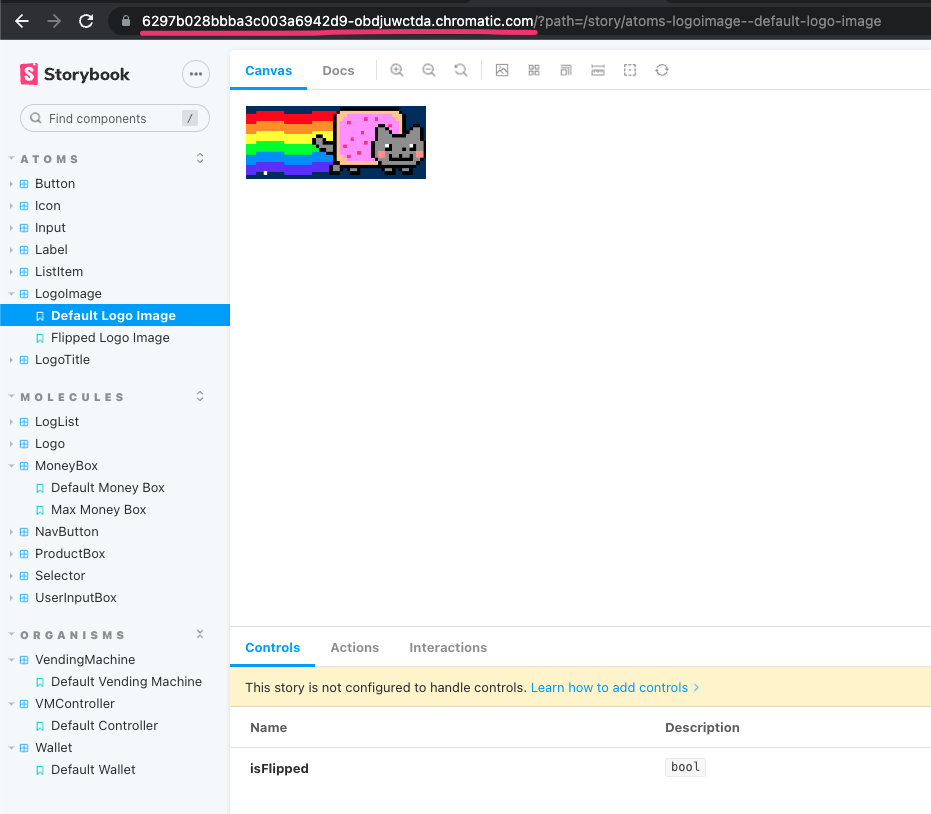Screen dimensions: 931x814
Task: Switch to the Docs tab
Action: [338, 71]
